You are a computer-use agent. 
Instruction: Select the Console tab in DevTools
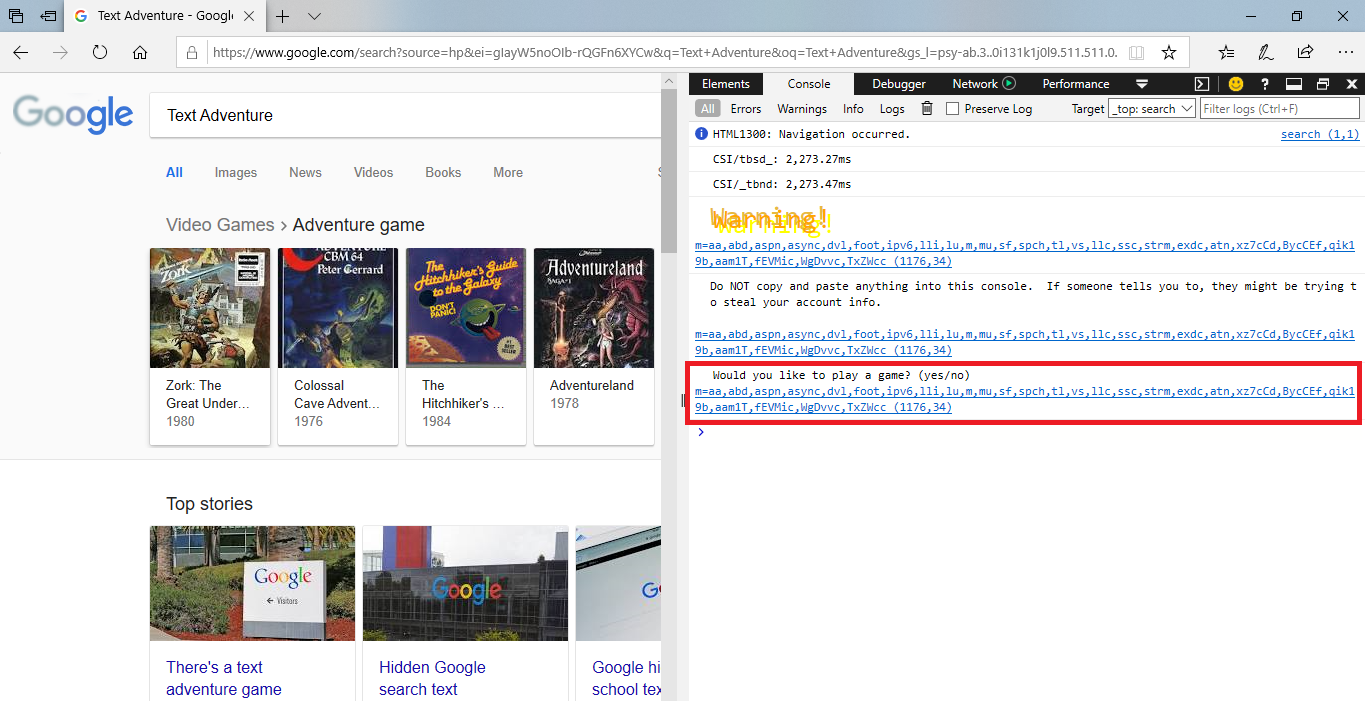[x=809, y=84]
